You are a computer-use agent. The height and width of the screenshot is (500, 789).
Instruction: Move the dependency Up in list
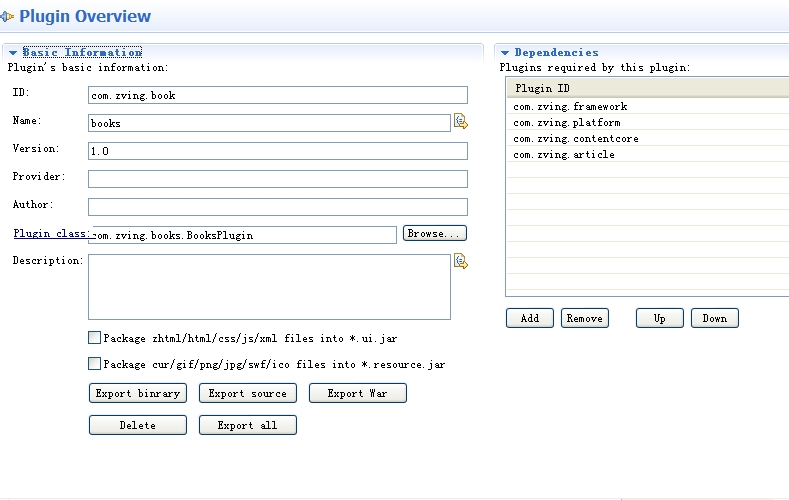[x=660, y=318]
